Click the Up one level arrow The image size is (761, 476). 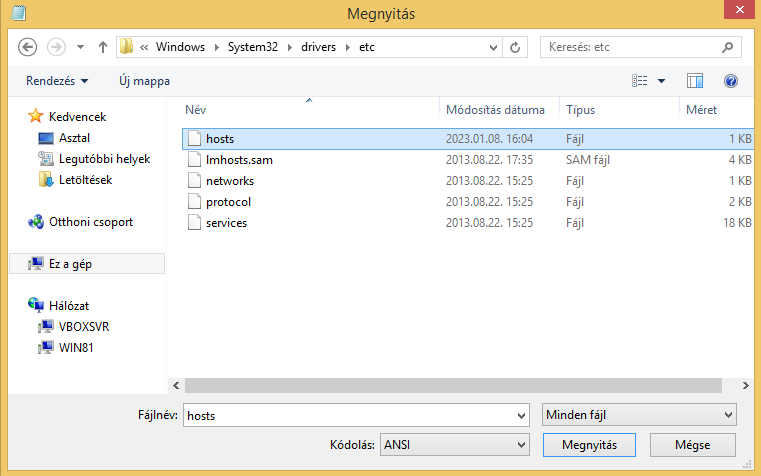tap(102, 47)
